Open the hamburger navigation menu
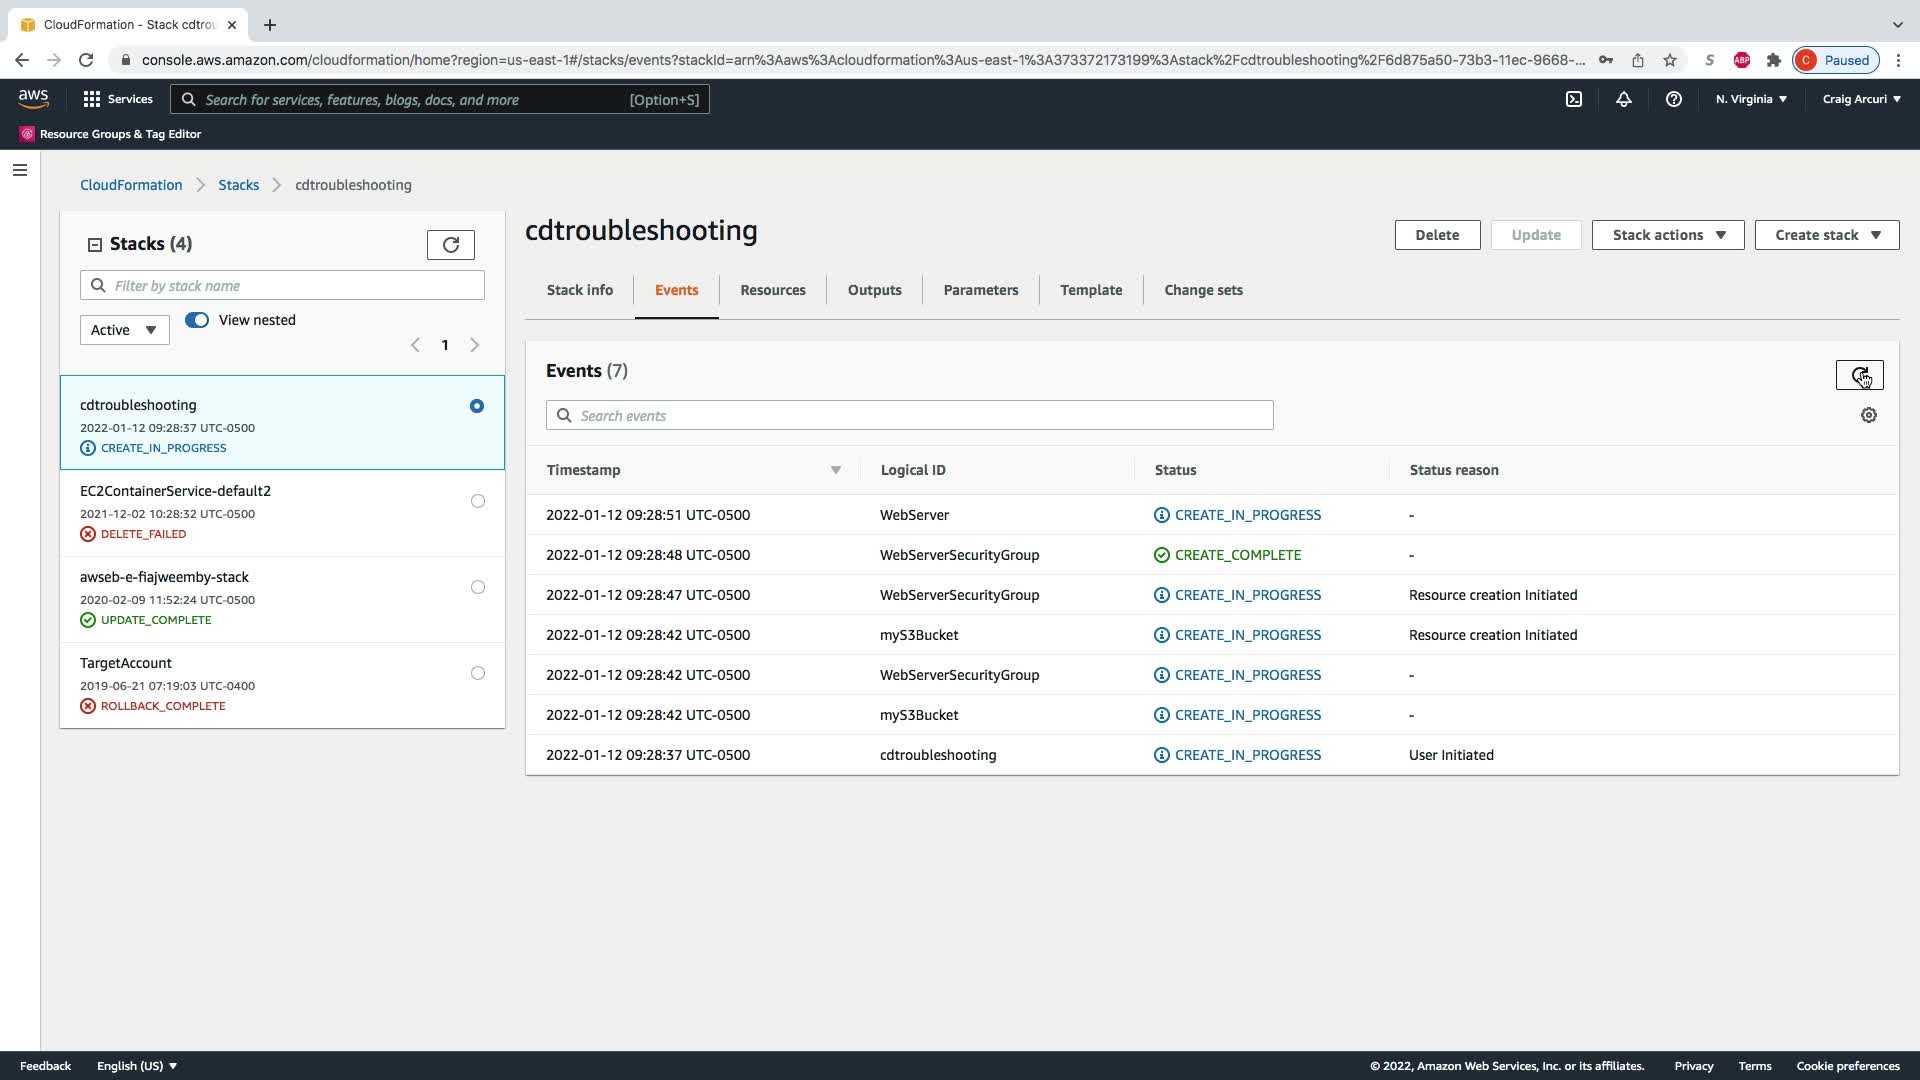This screenshot has height=1080, width=1920. pyautogui.click(x=20, y=170)
